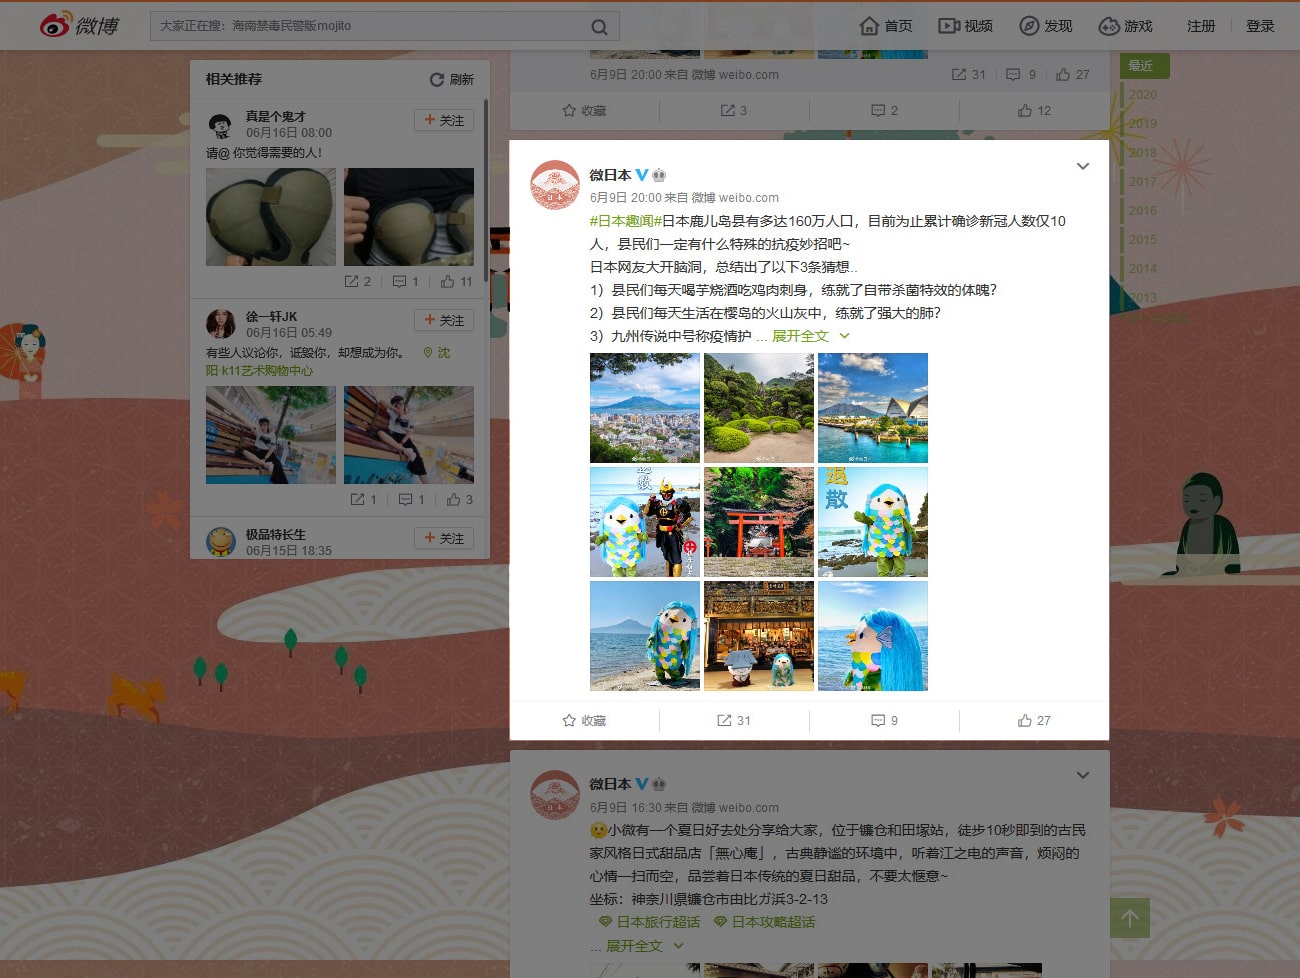Open 首页 home in top navigation
The height and width of the screenshot is (978, 1300).
pyautogui.click(x=886, y=26)
